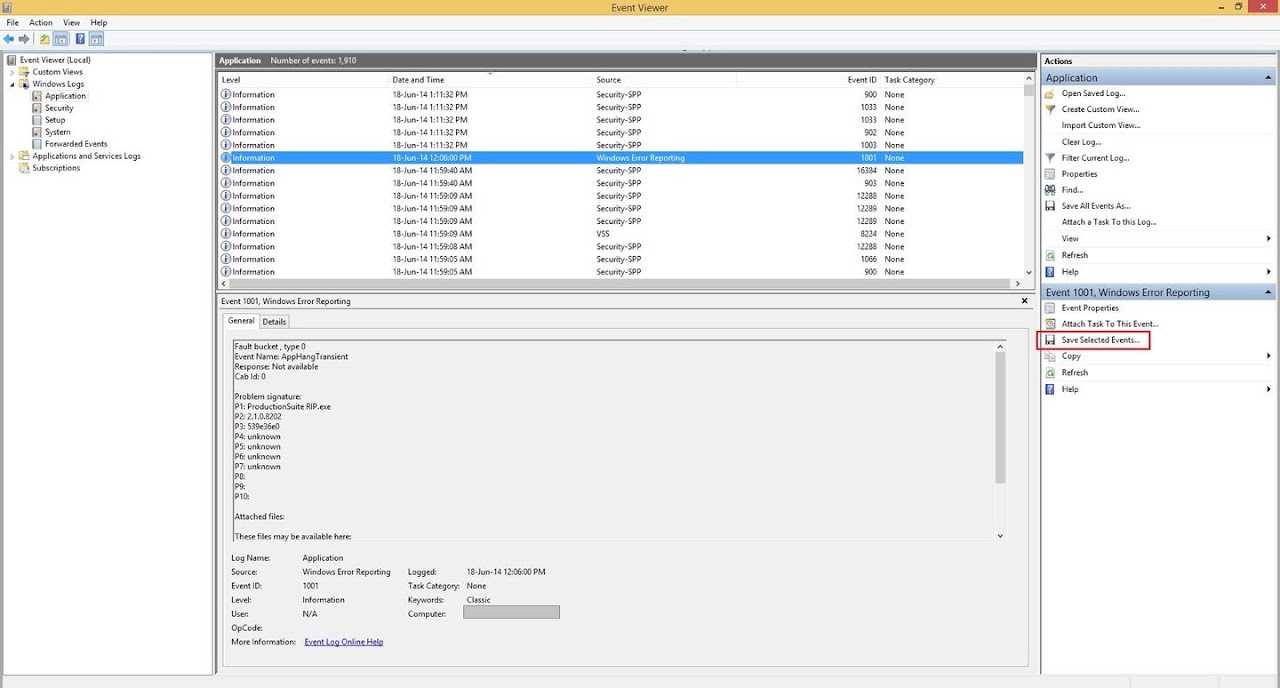
Task: Click Attach a Task To this Log
Action: coord(1109,222)
